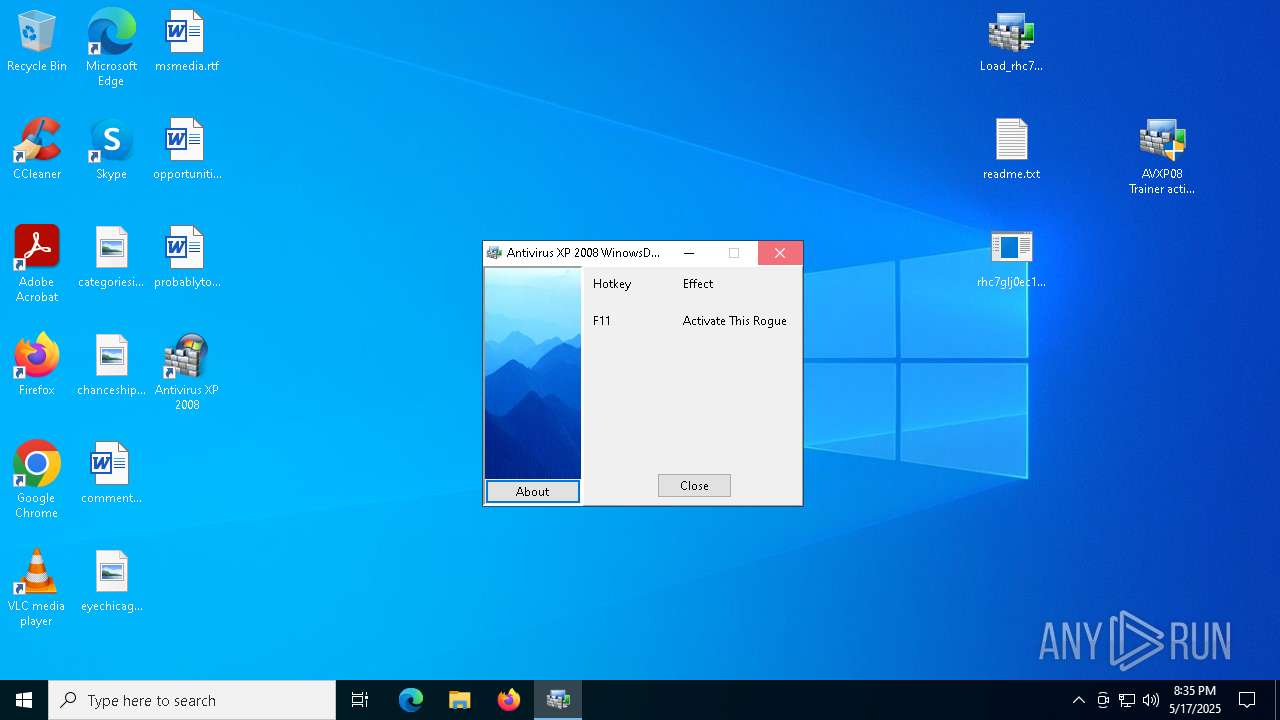The height and width of the screenshot is (720, 1280).
Task: Select the readme.txt file on desktop
Action: coord(1011,150)
